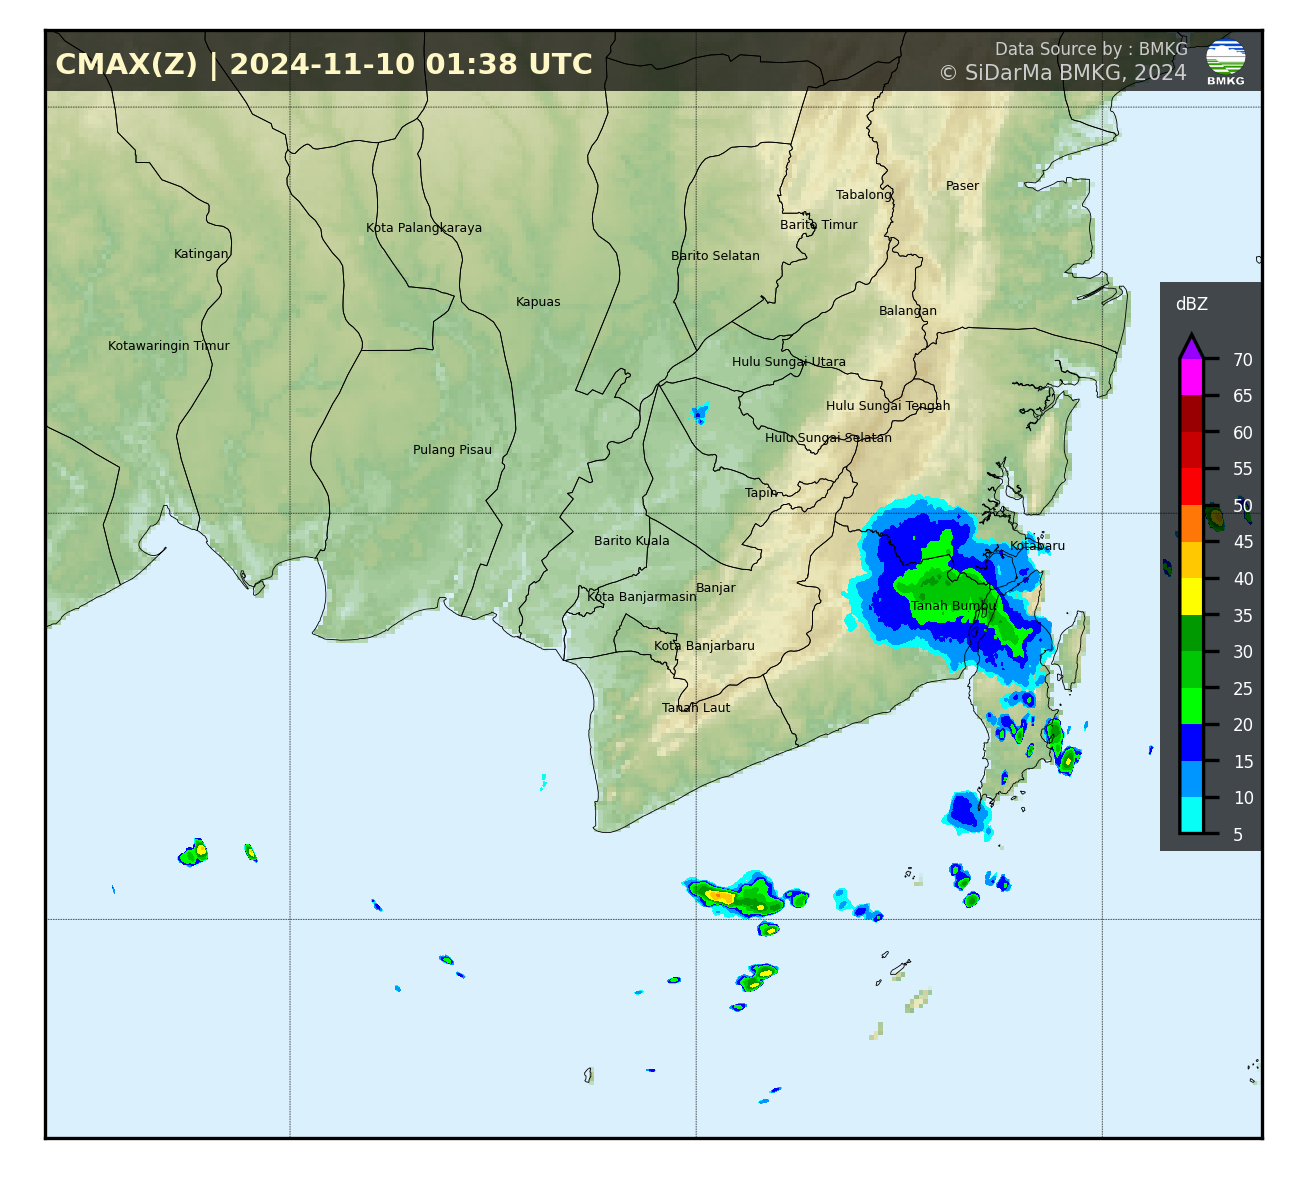Click the Tanah Laut label
Image resolution: width=1291 pixels, height=1183 pixels.
coord(696,708)
